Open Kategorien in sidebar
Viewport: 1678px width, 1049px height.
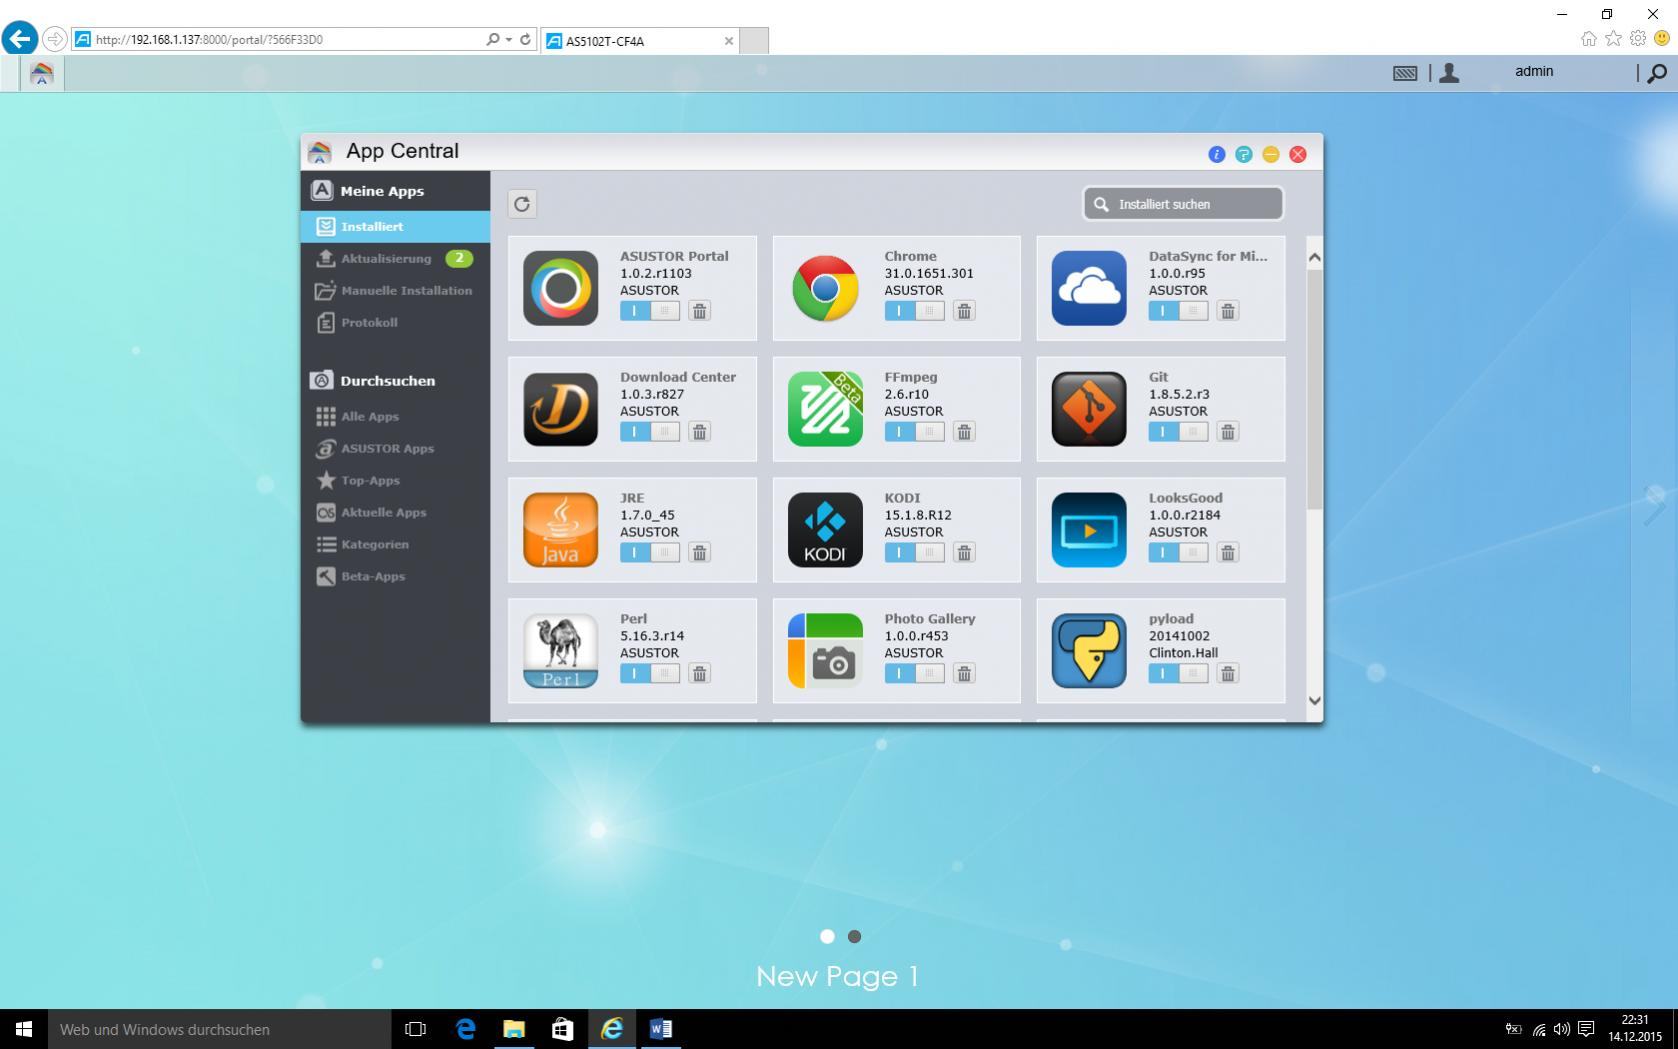point(395,544)
